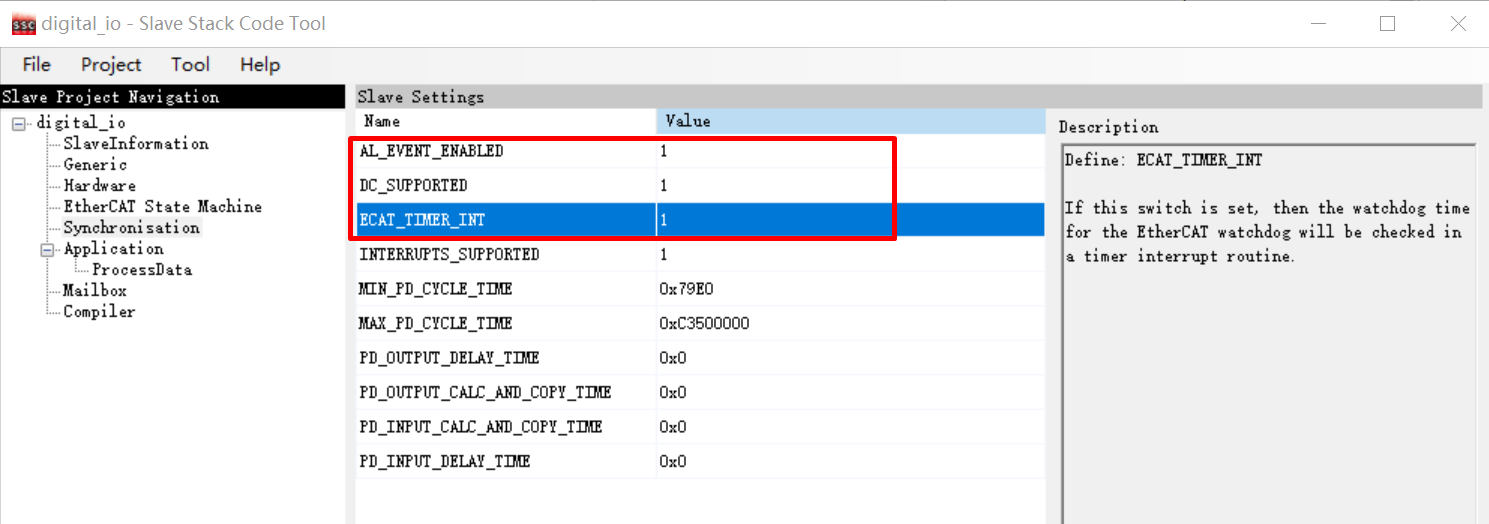Edit PD_INPUT_CALC_AND_COPY_TIME value cell
The width and height of the screenshot is (1489, 524).
851,427
